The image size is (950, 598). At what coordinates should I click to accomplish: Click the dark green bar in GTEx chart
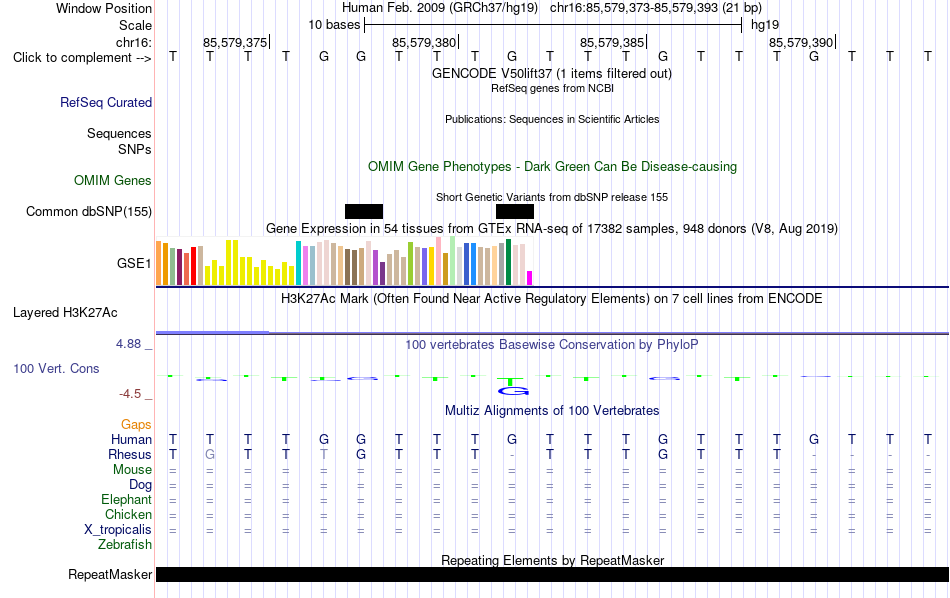(x=508, y=262)
